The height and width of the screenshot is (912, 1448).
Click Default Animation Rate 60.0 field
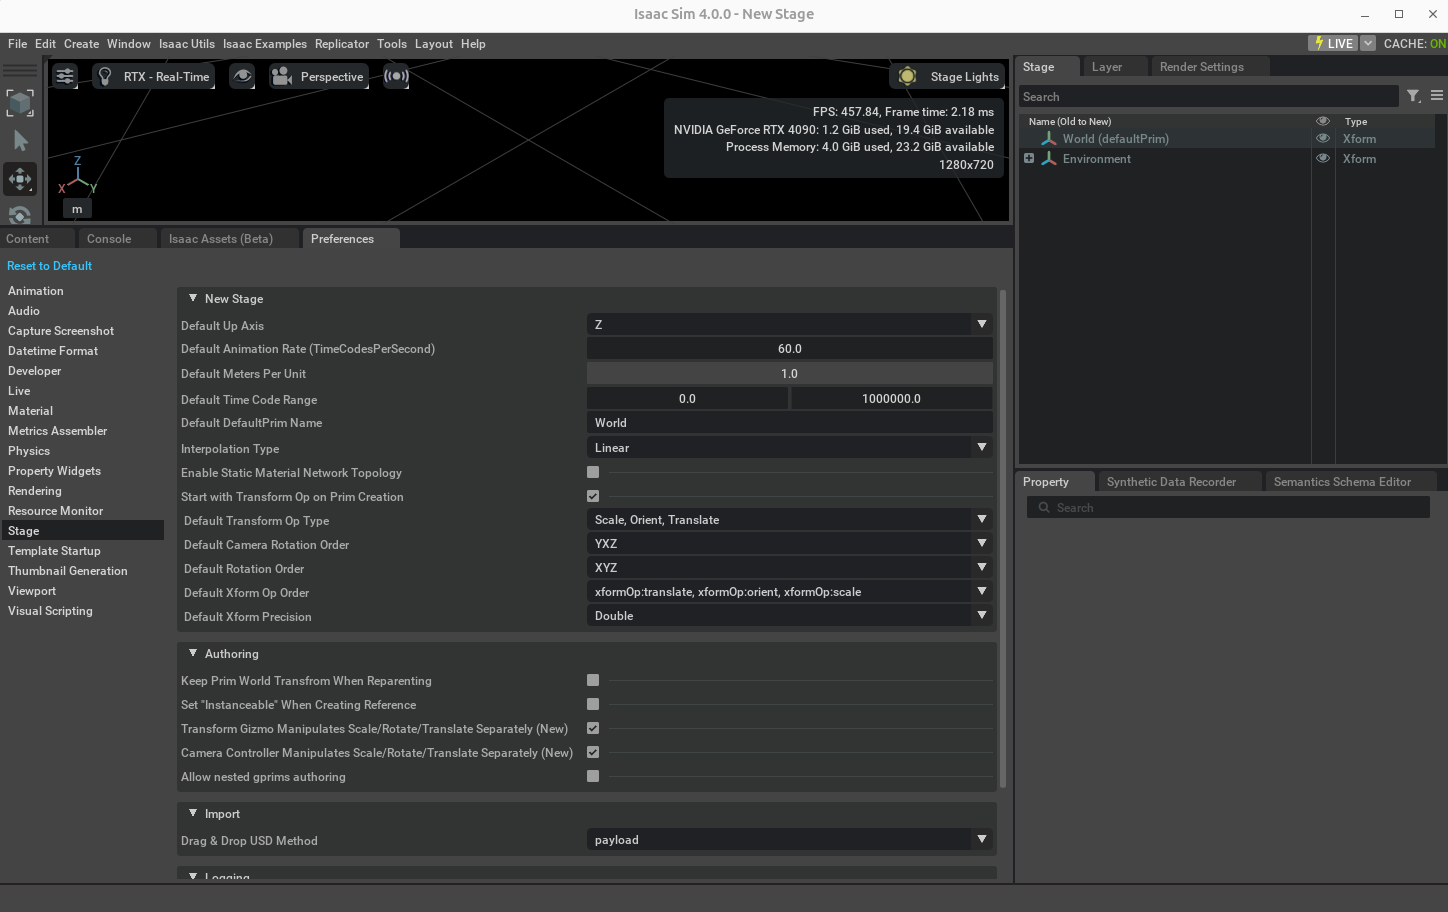pyautogui.click(x=790, y=349)
